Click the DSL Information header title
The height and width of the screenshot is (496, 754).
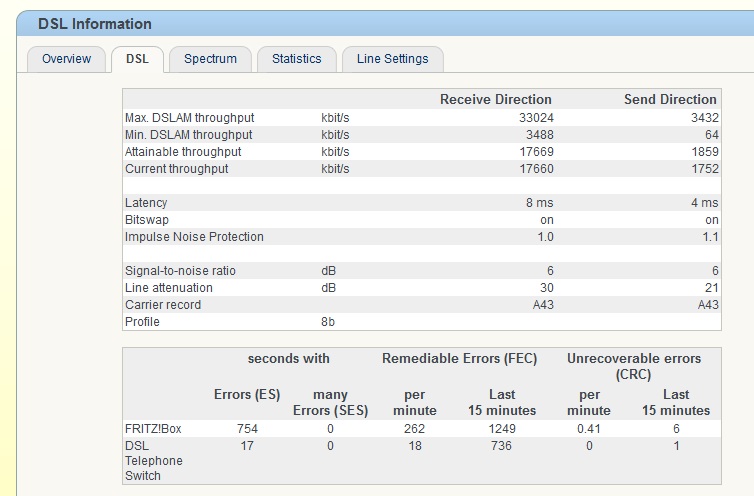coord(95,24)
